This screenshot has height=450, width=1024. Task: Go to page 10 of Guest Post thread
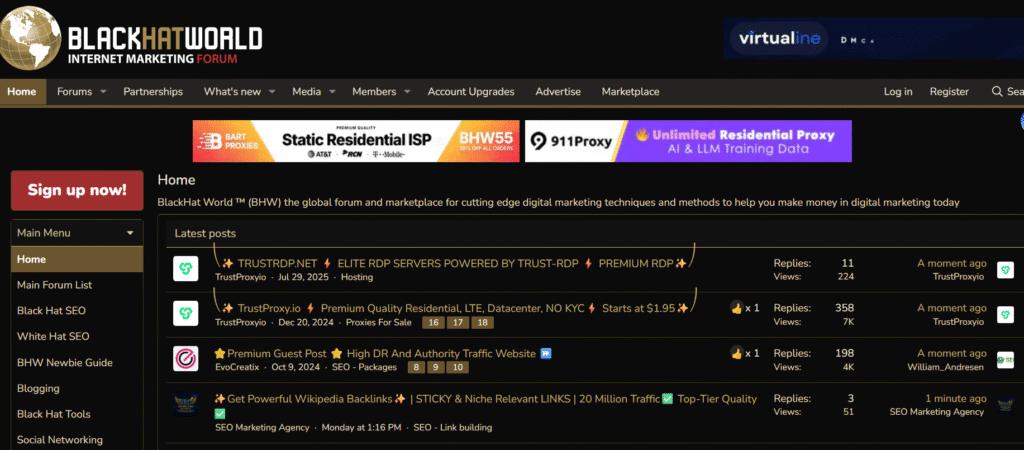coord(458,367)
